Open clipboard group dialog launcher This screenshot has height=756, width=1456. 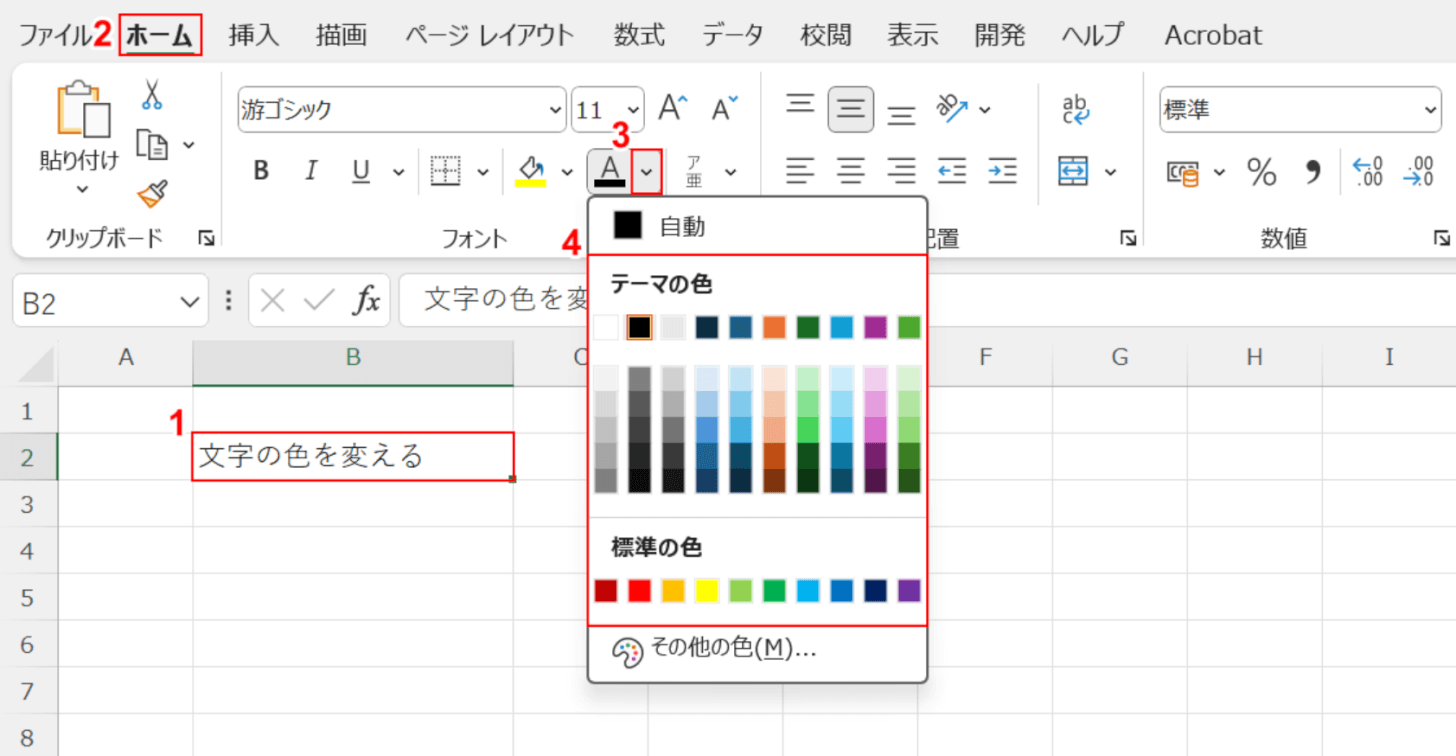(206, 238)
